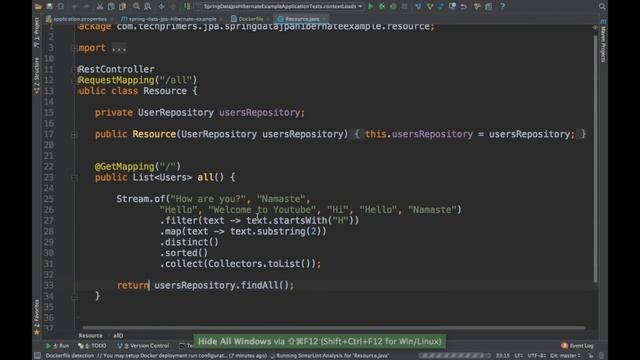Click the Find magnifier toolbar icon
Screen dimensions: 640x360
coord(136,7)
